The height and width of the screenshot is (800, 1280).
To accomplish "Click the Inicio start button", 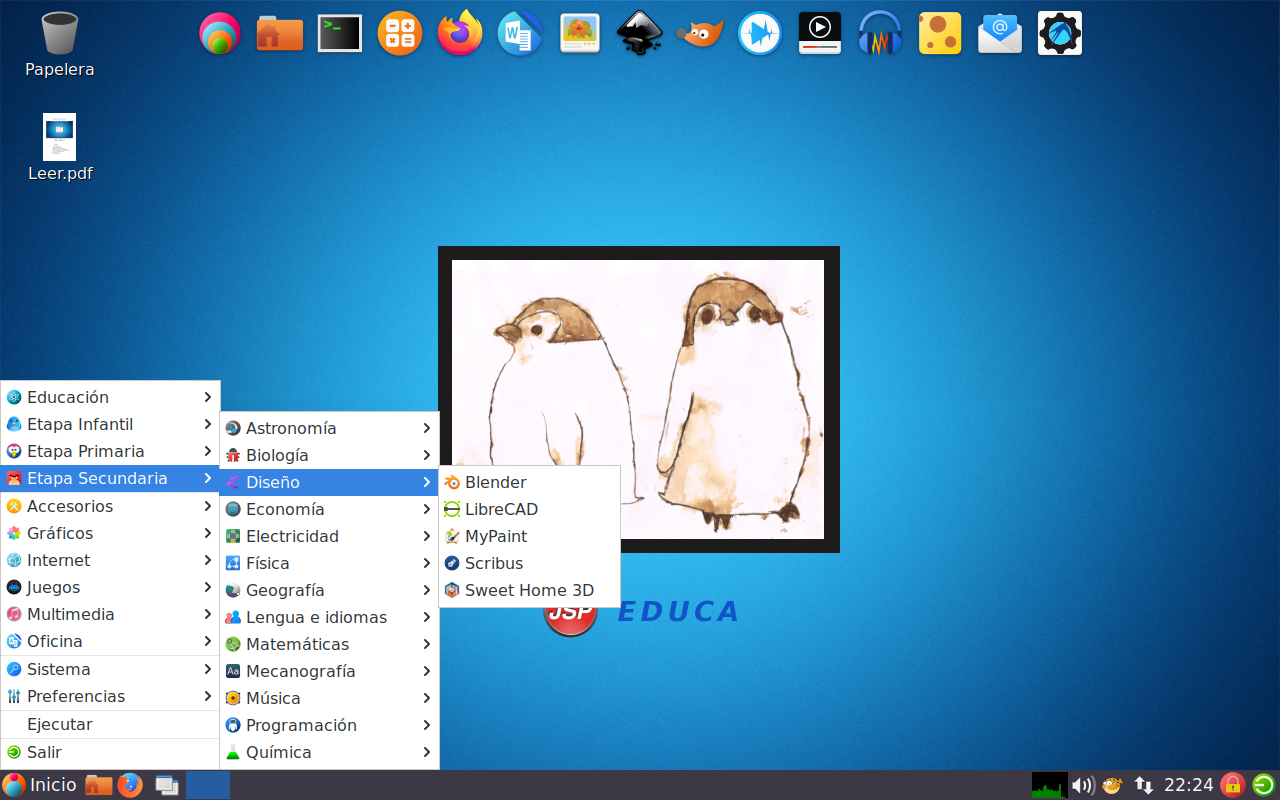I will [x=40, y=785].
